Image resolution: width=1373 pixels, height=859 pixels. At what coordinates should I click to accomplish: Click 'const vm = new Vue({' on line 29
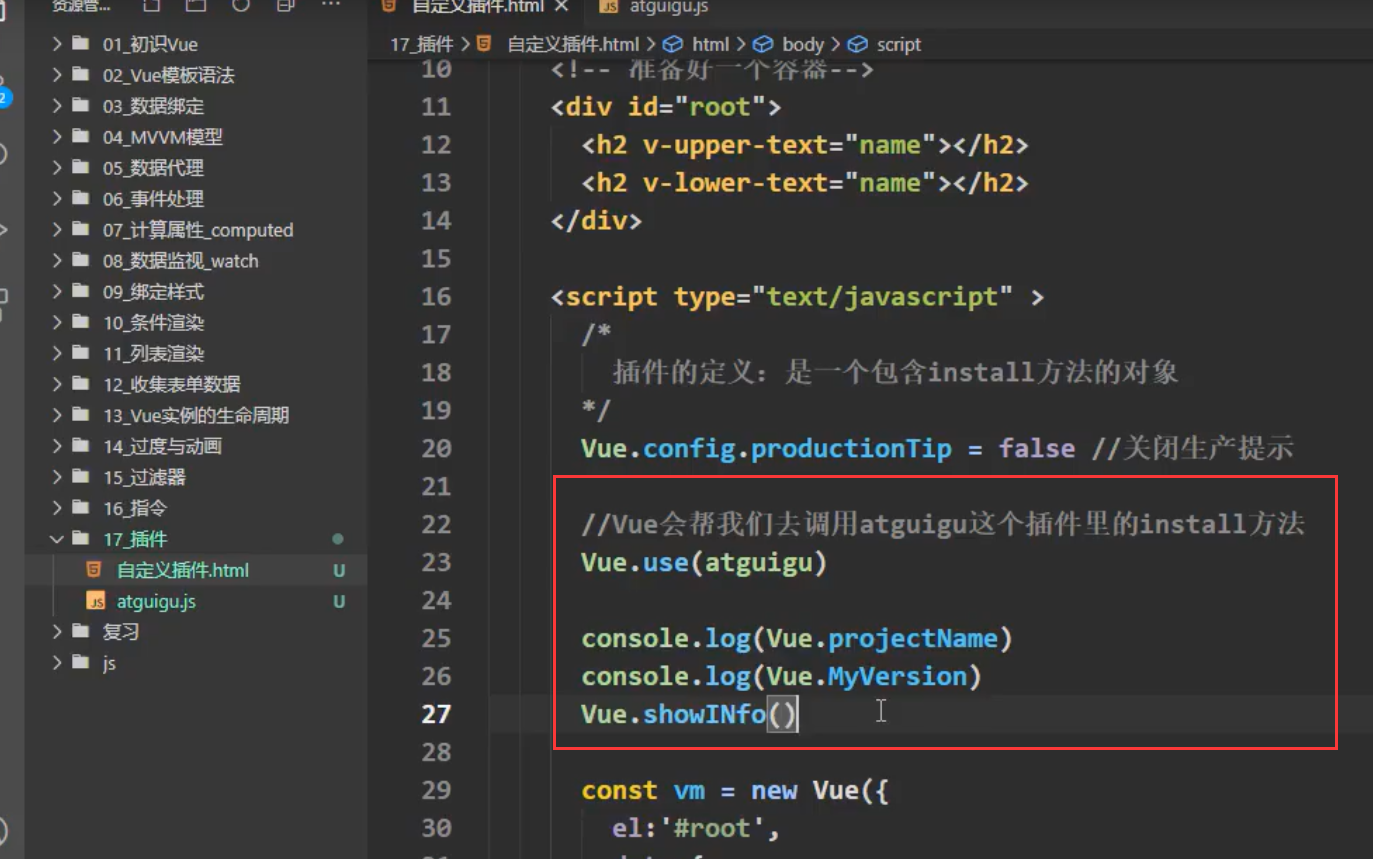(735, 790)
